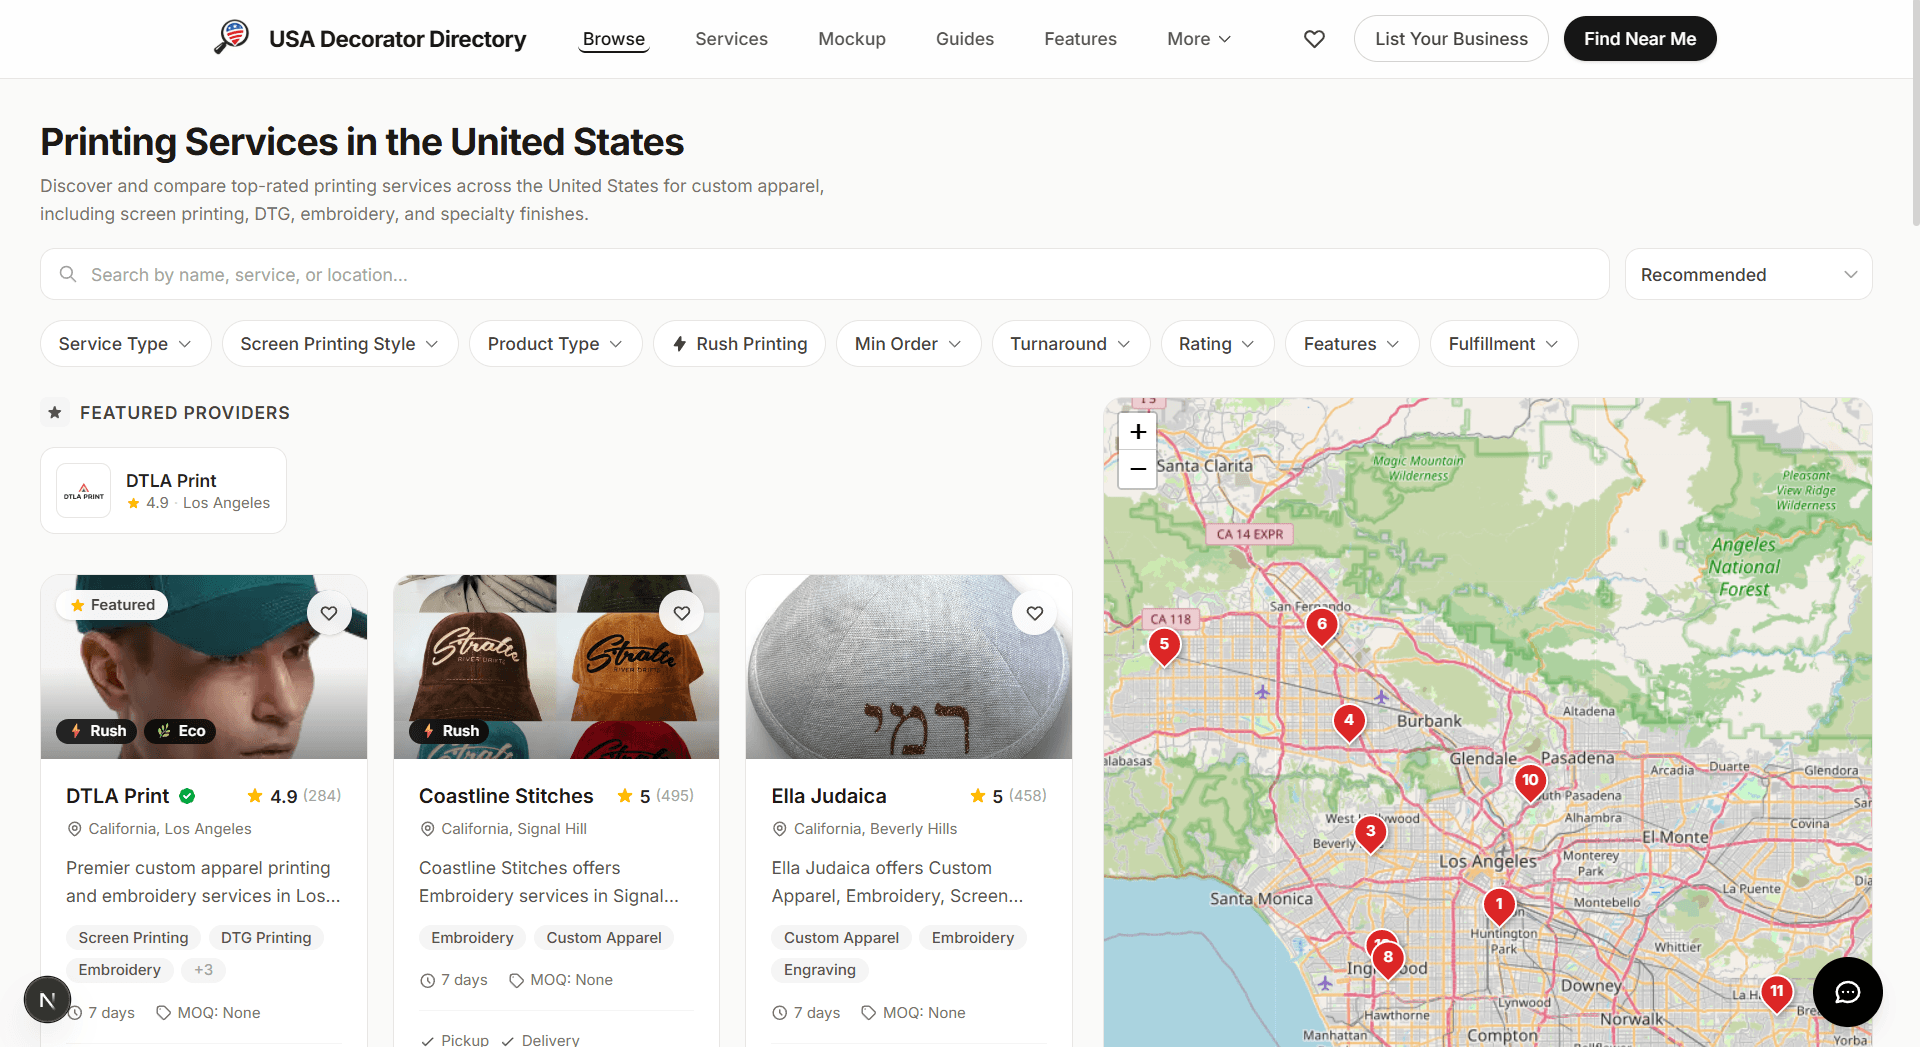Image resolution: width=1920 pixels, height=1047 pixels.
Task: Expand the Rating filter
Action: [x=1217, y=344]
